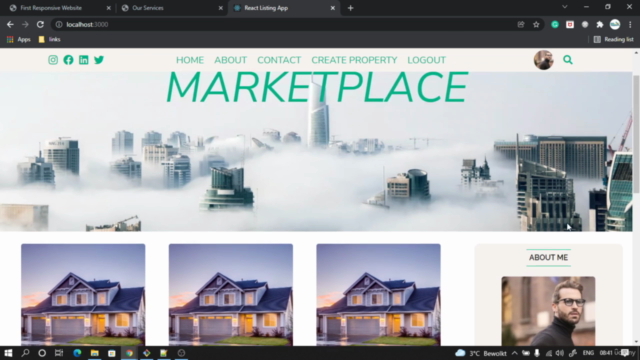Open the LinkedIn social icon
The image size is (640, 360).
tap(84, 60)
